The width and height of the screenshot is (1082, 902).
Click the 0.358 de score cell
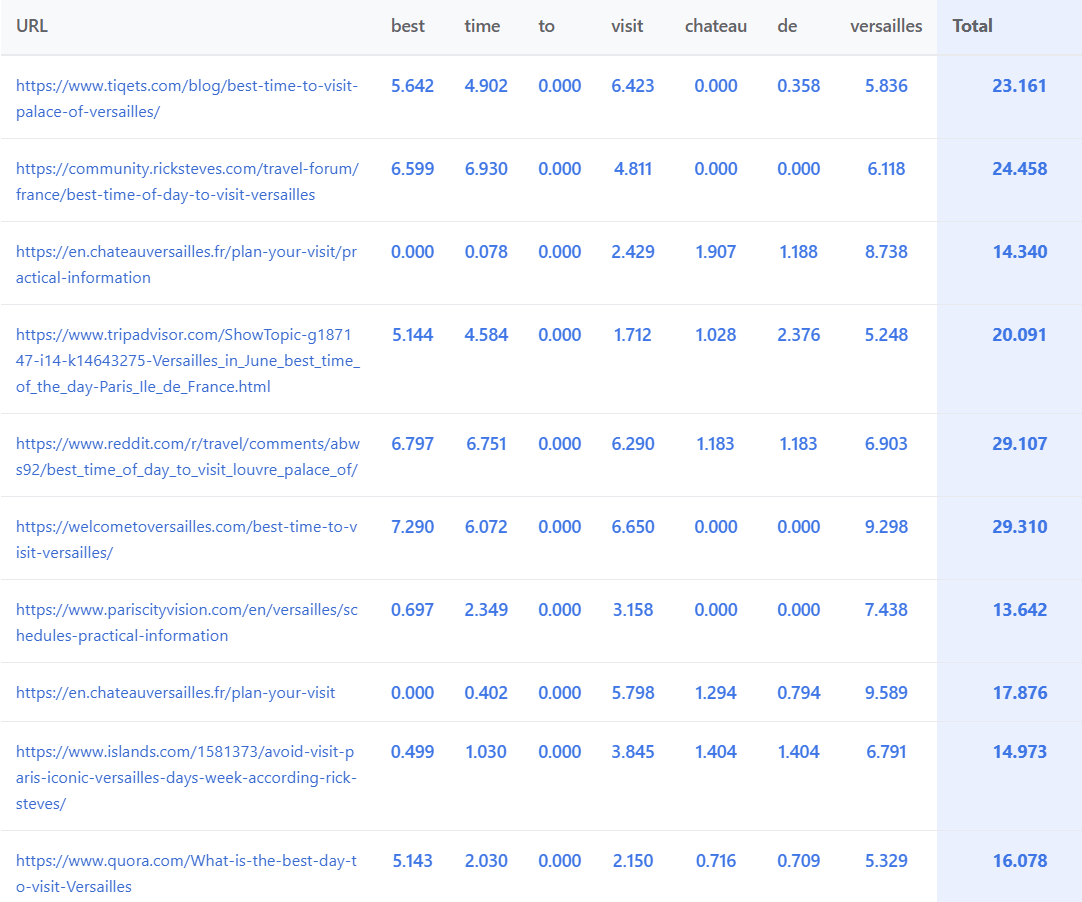(798, 86)
